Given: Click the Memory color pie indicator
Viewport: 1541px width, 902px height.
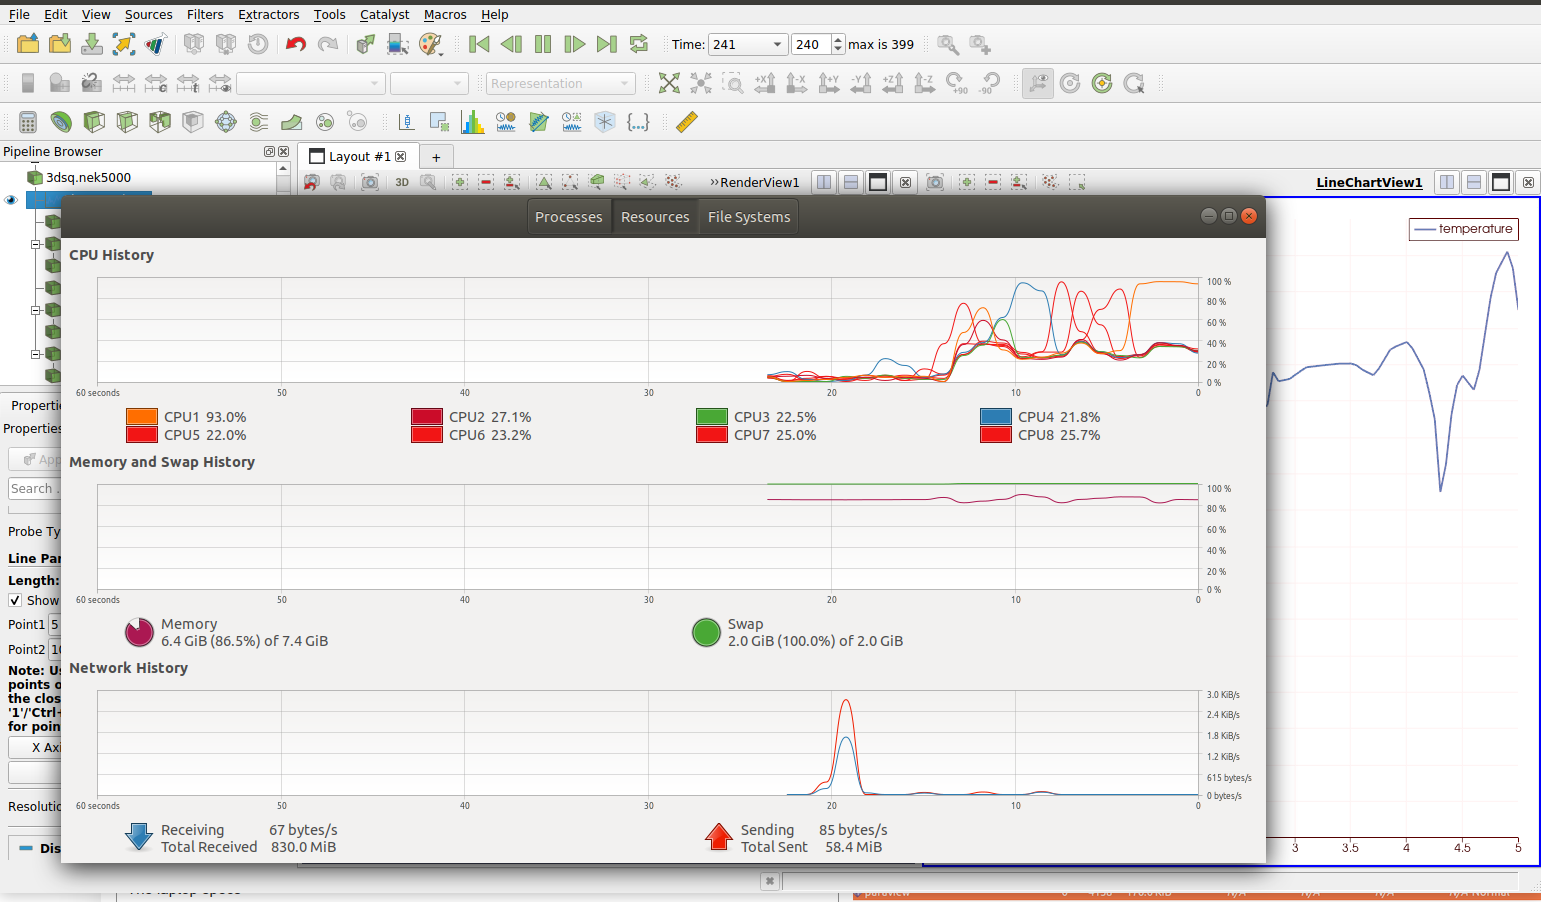Looking at the screenshot, I should click(139, 632).
